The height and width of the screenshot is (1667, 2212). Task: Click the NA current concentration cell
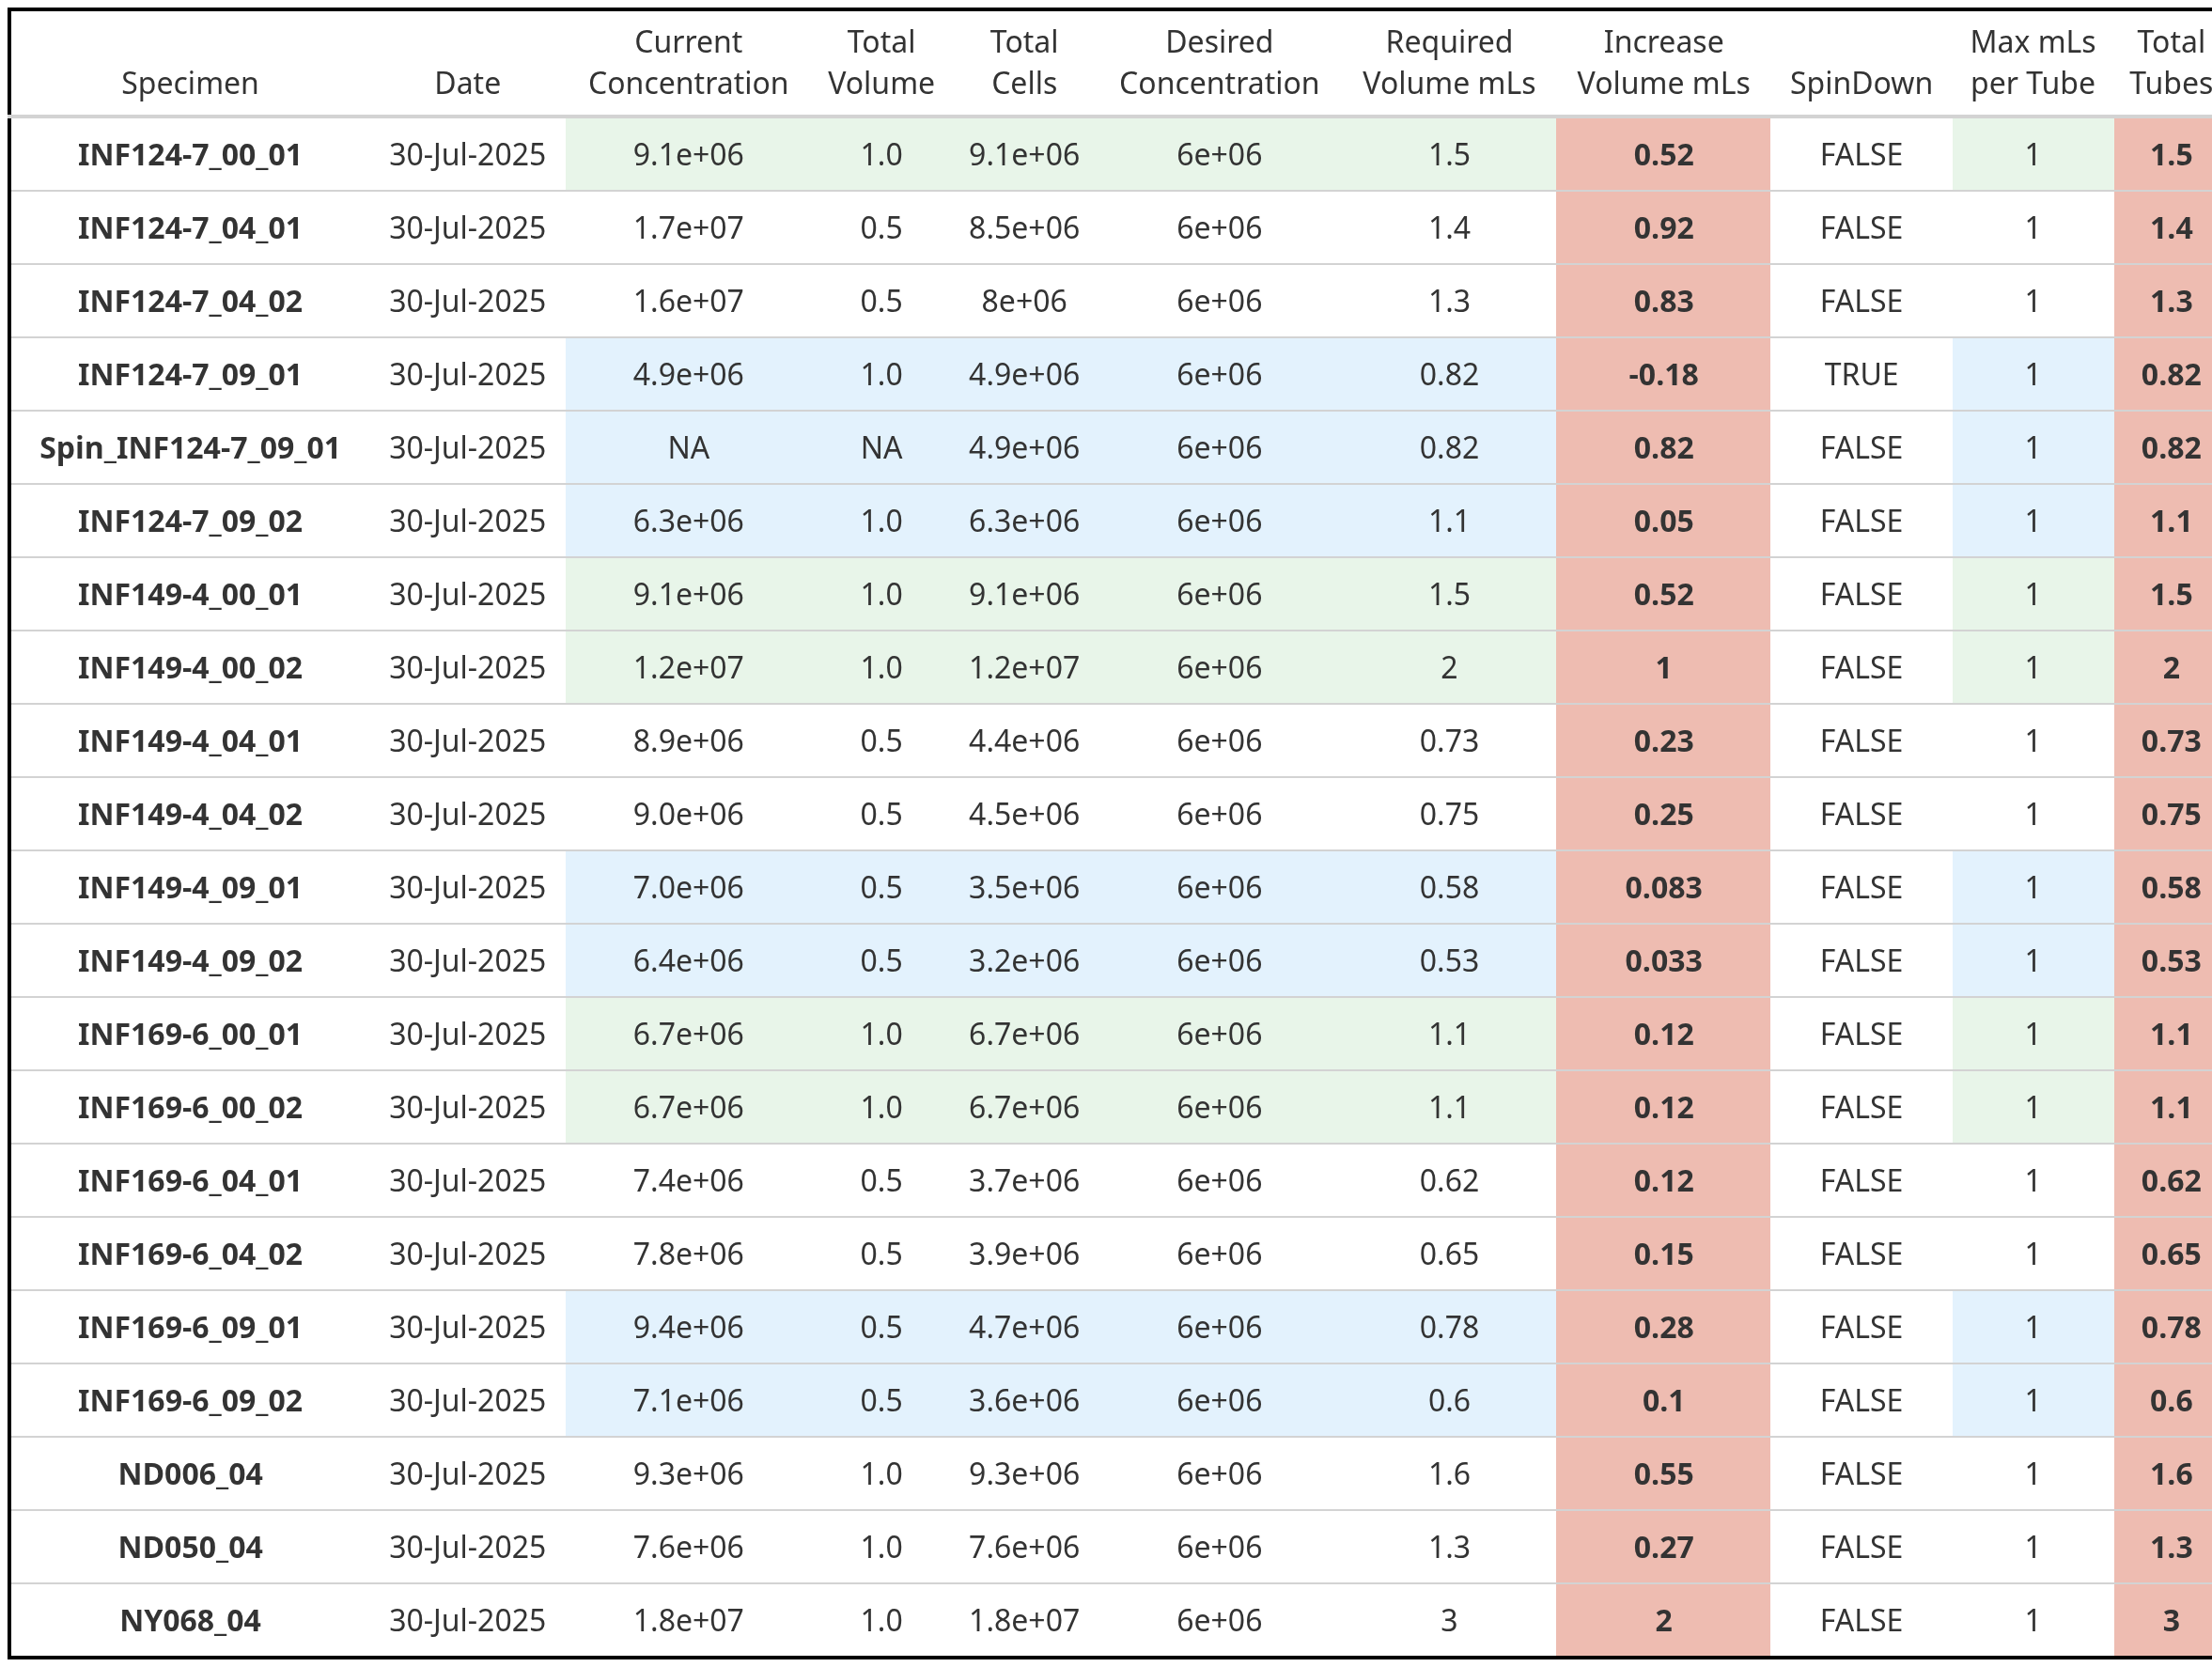tap(688, 448)
